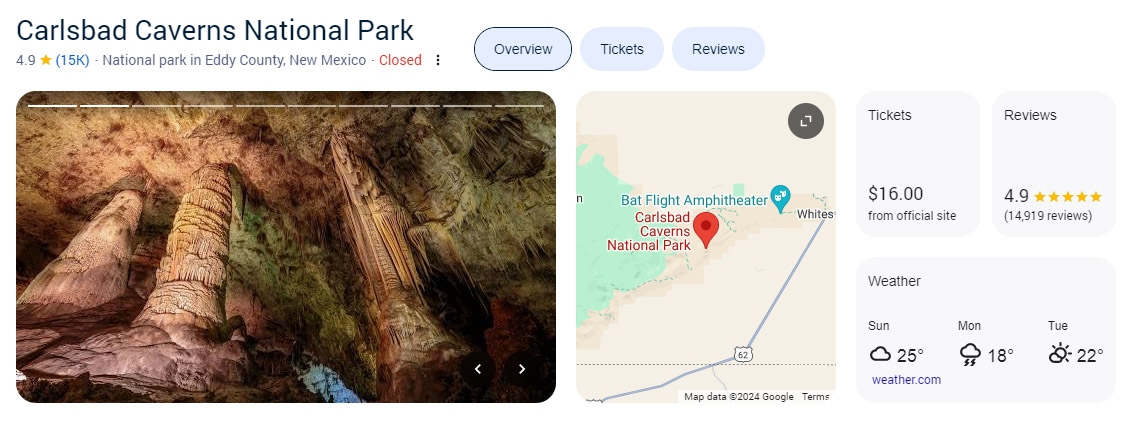Show next photo with right arrow
Image resolution: width=1125 pixels, height=422 pixels.
522,369
